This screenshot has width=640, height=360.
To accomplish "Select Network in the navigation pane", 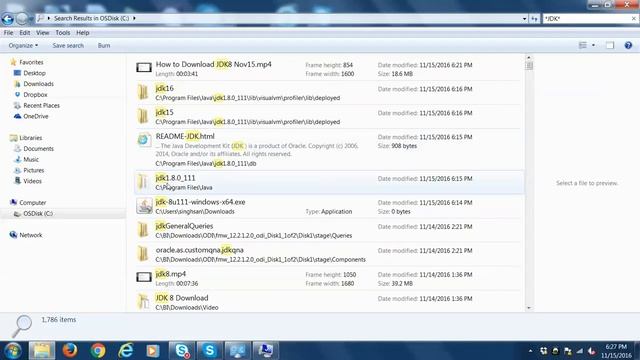I will pyautogui.click(x=26, y=235).
